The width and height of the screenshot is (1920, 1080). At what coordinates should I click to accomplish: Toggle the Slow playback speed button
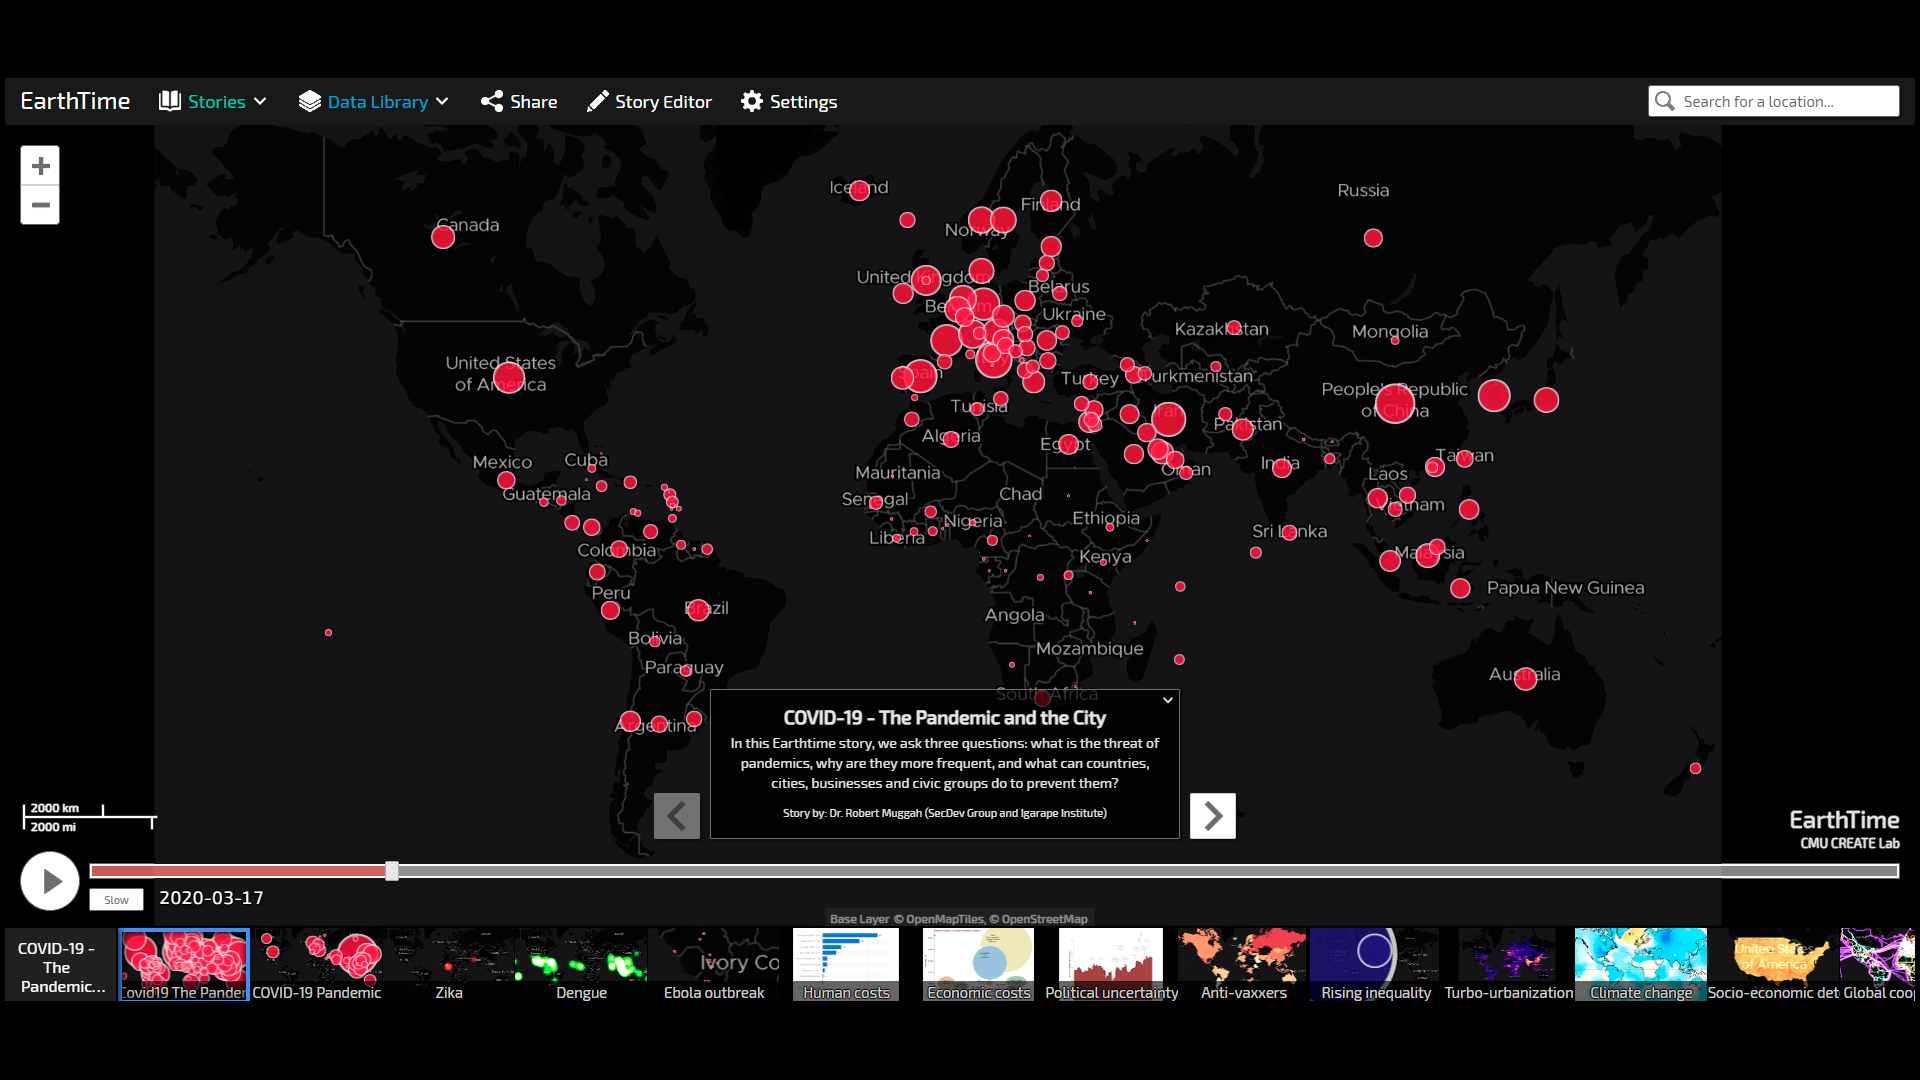pos(116,900)
